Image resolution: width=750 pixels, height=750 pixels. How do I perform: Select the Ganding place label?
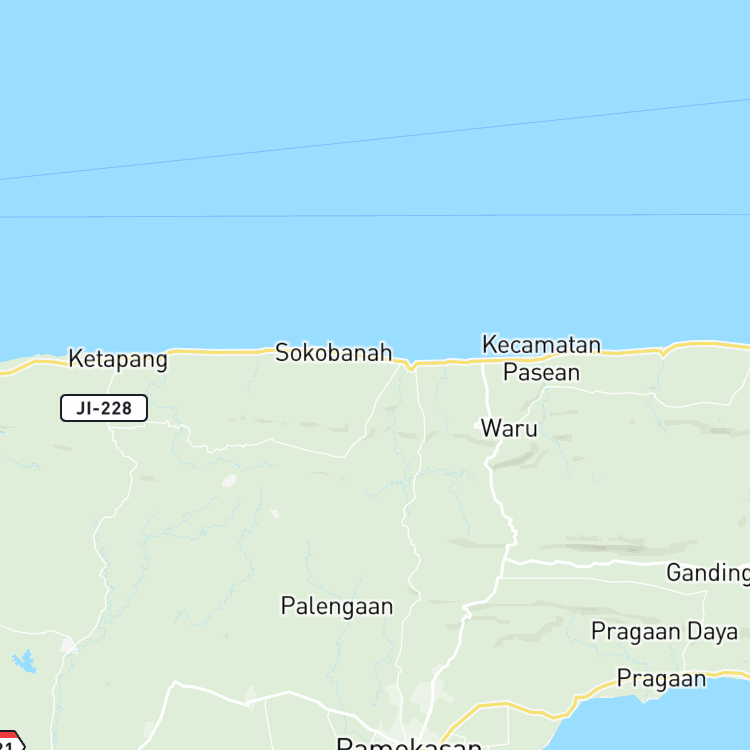click(708, 573)
